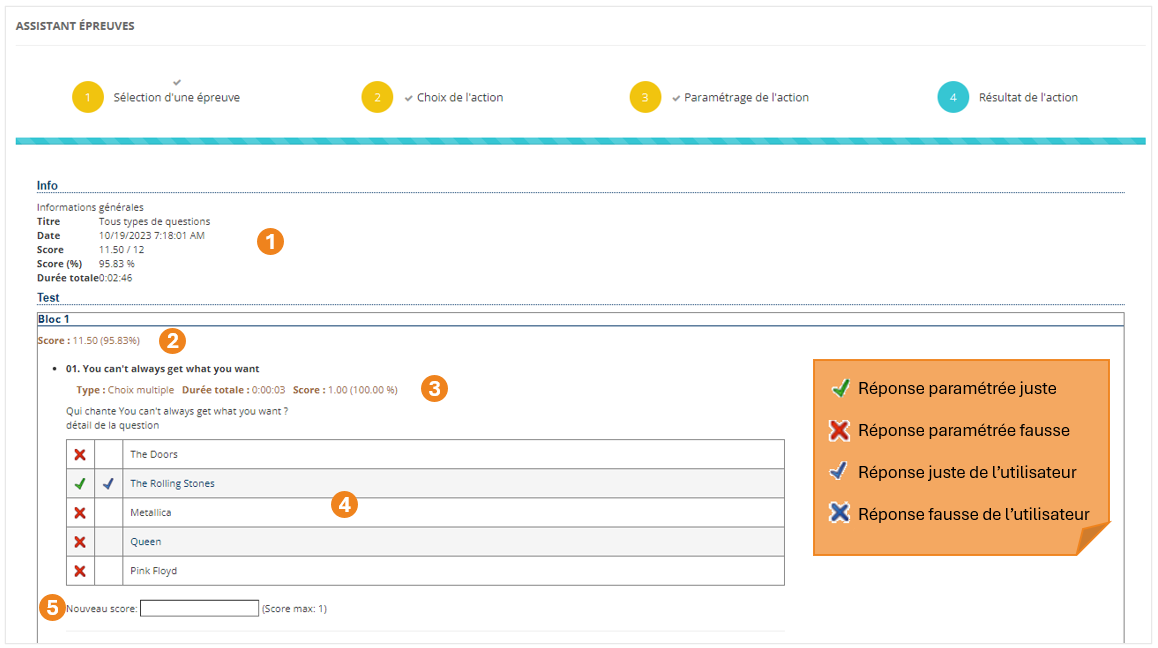Open Paramétrage de l'action step
Image resolution: width=1158 pixels, height=648 pixels.
click(746, 98)
